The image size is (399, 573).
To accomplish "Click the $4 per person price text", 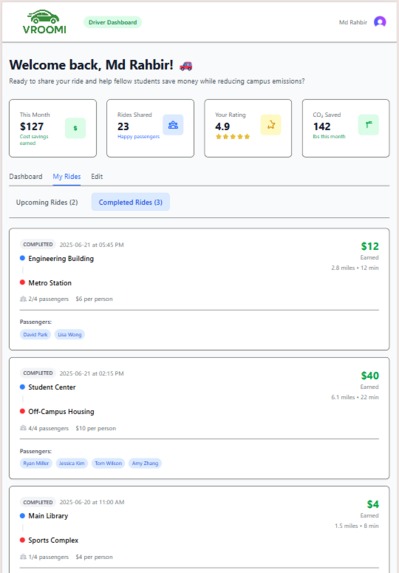I will [x=94, y=557].
